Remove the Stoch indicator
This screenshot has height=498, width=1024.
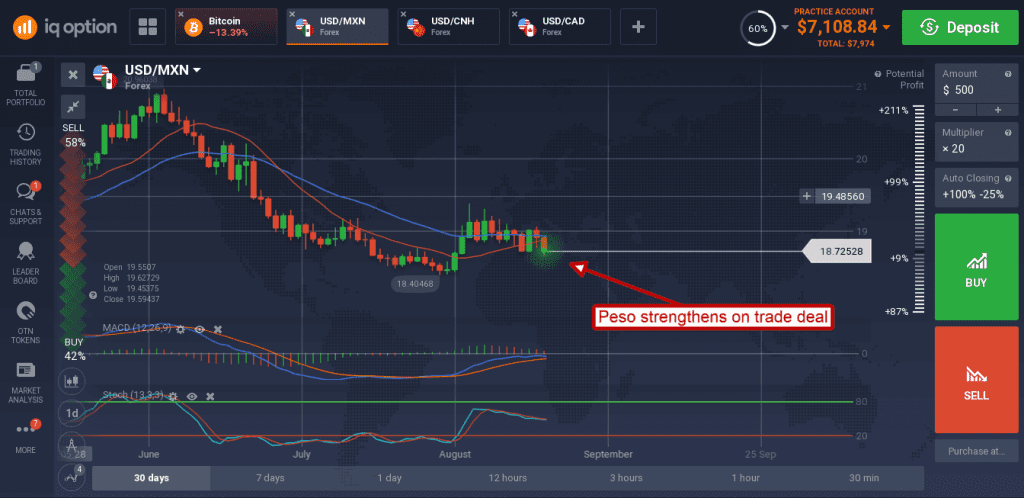point(210,396)
